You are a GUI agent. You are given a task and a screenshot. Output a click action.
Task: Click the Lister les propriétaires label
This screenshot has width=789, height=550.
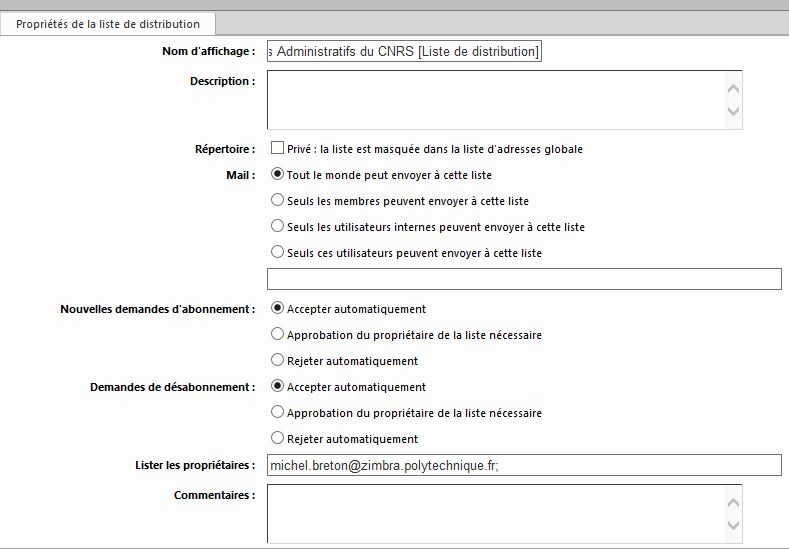click(195, 465)
